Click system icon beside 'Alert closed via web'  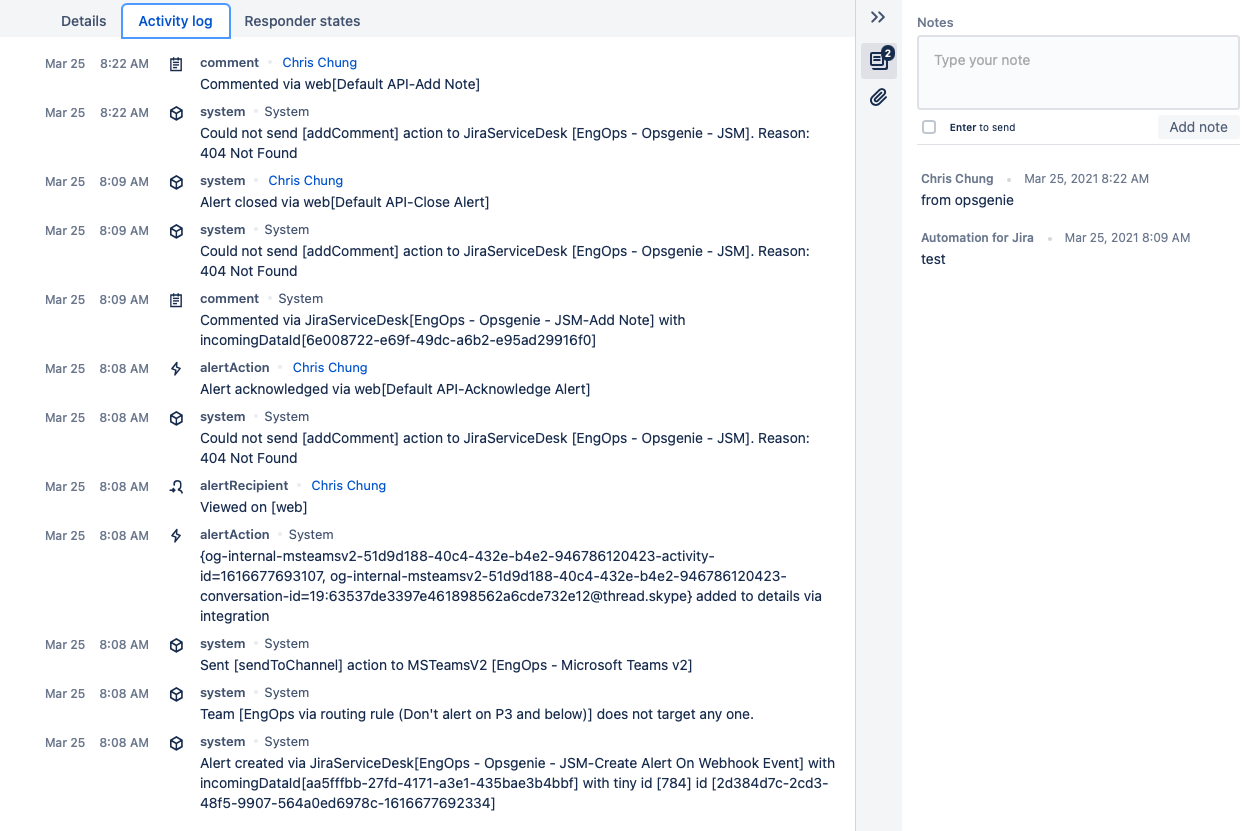pos(176,182)
